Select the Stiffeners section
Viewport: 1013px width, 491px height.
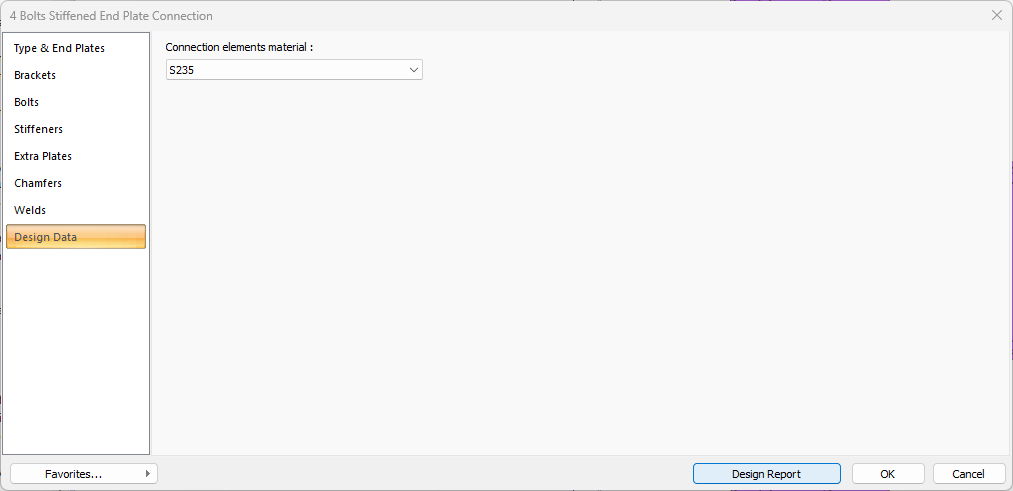tap(76, 129)
